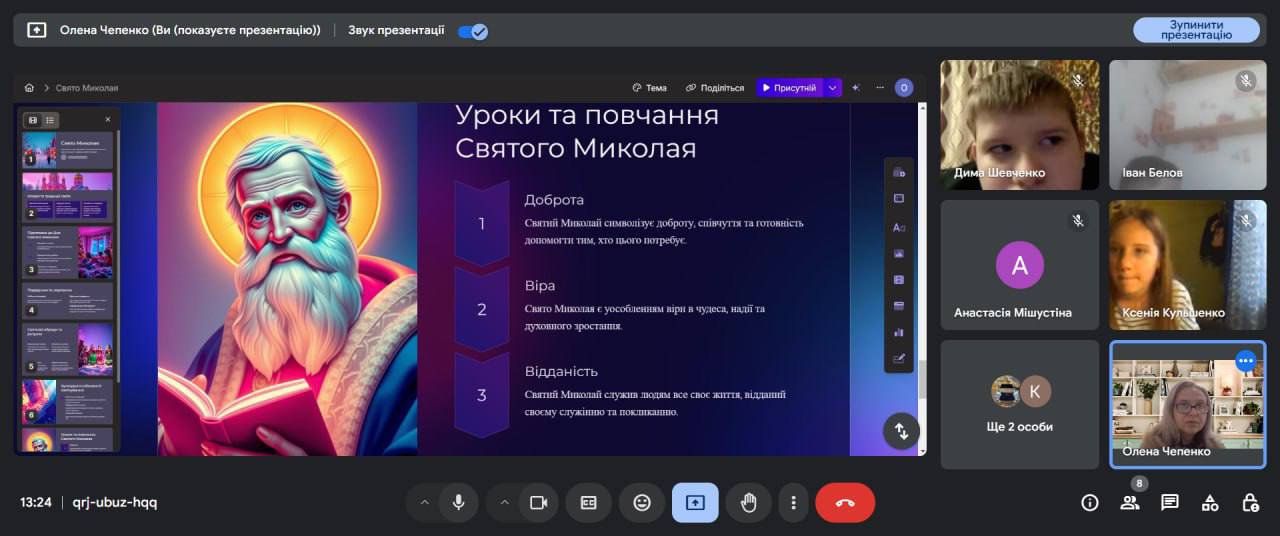Open more options three-dot menu
This screenshot has width=1280, height=536.
pyautogui.click(x=793, y=503)
